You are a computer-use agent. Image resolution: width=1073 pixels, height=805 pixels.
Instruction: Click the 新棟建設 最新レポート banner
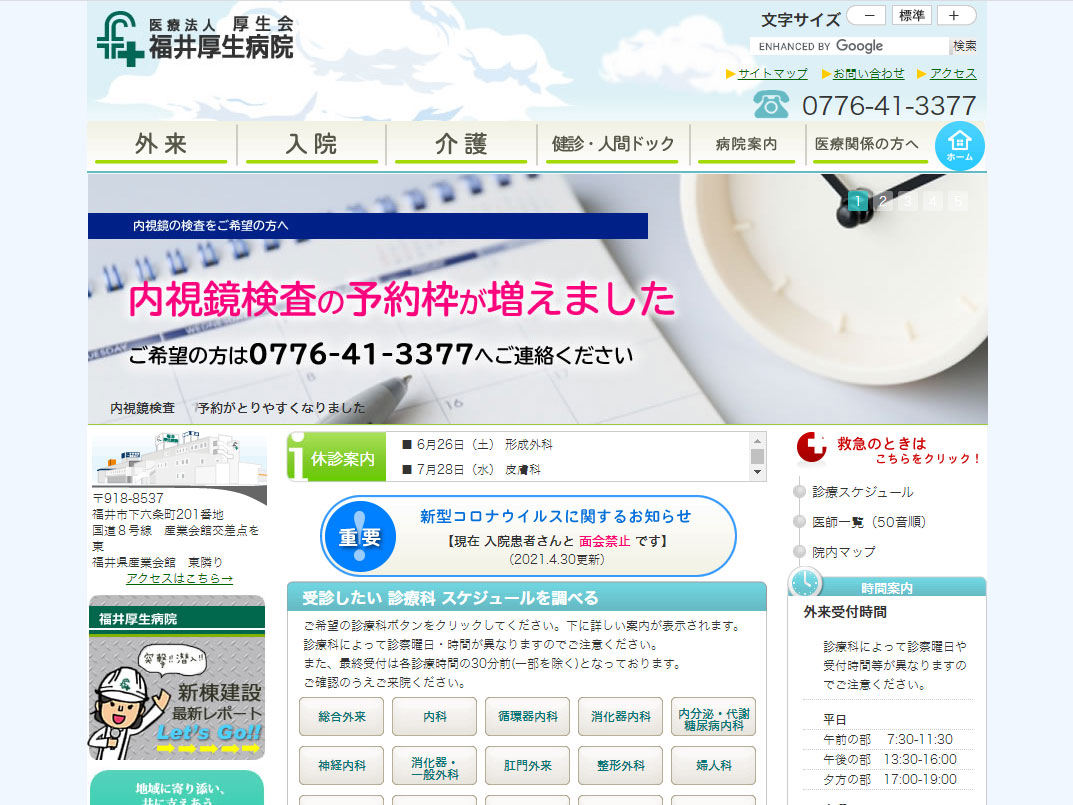point(177,678)
